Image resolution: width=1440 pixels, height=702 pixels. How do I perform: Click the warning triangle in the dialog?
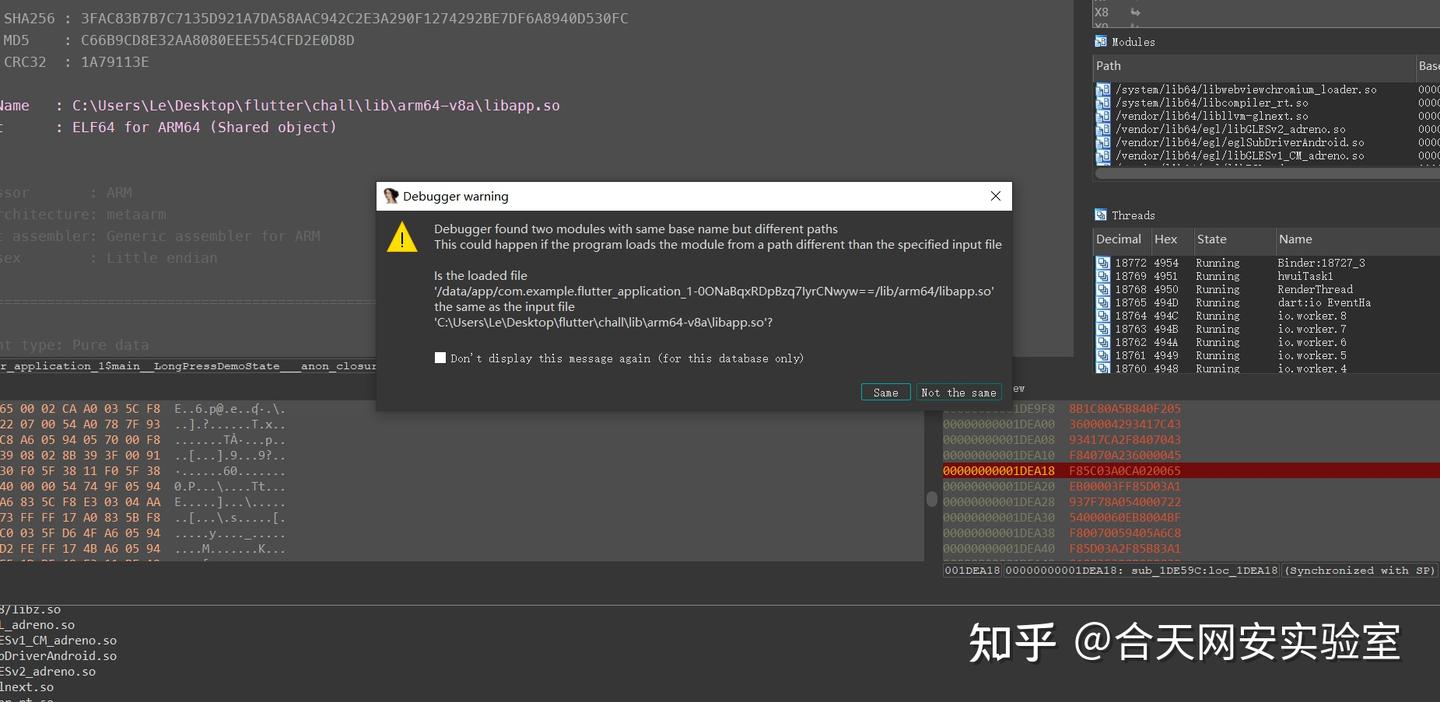coord(400,237)
